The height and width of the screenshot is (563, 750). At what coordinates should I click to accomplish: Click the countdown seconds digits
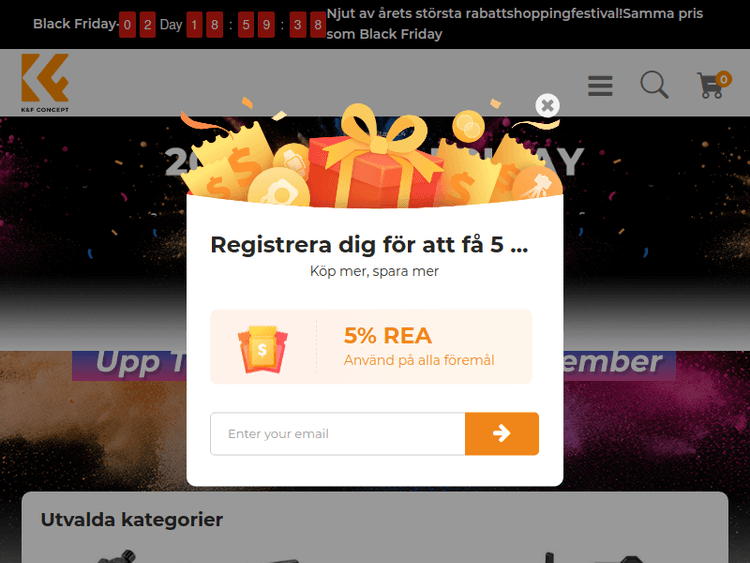click(x=307, y=24)
